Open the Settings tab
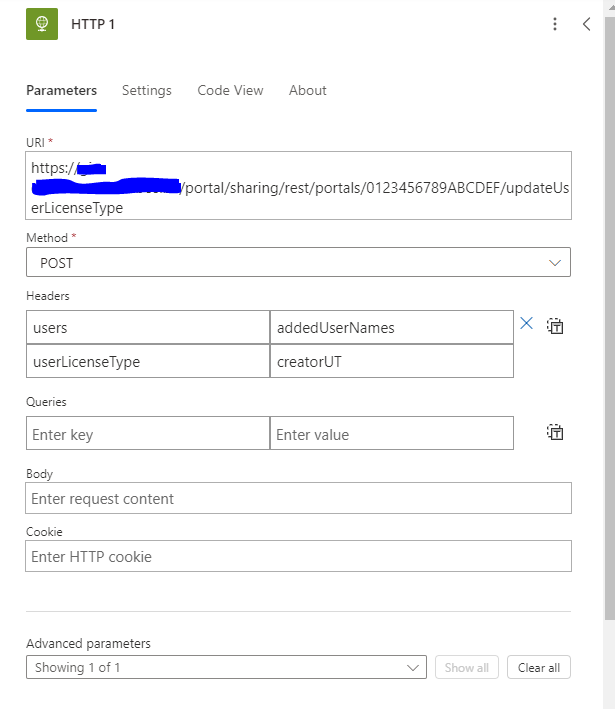The height and width of the screenshot is (709, 615). [x=147, y=90]
